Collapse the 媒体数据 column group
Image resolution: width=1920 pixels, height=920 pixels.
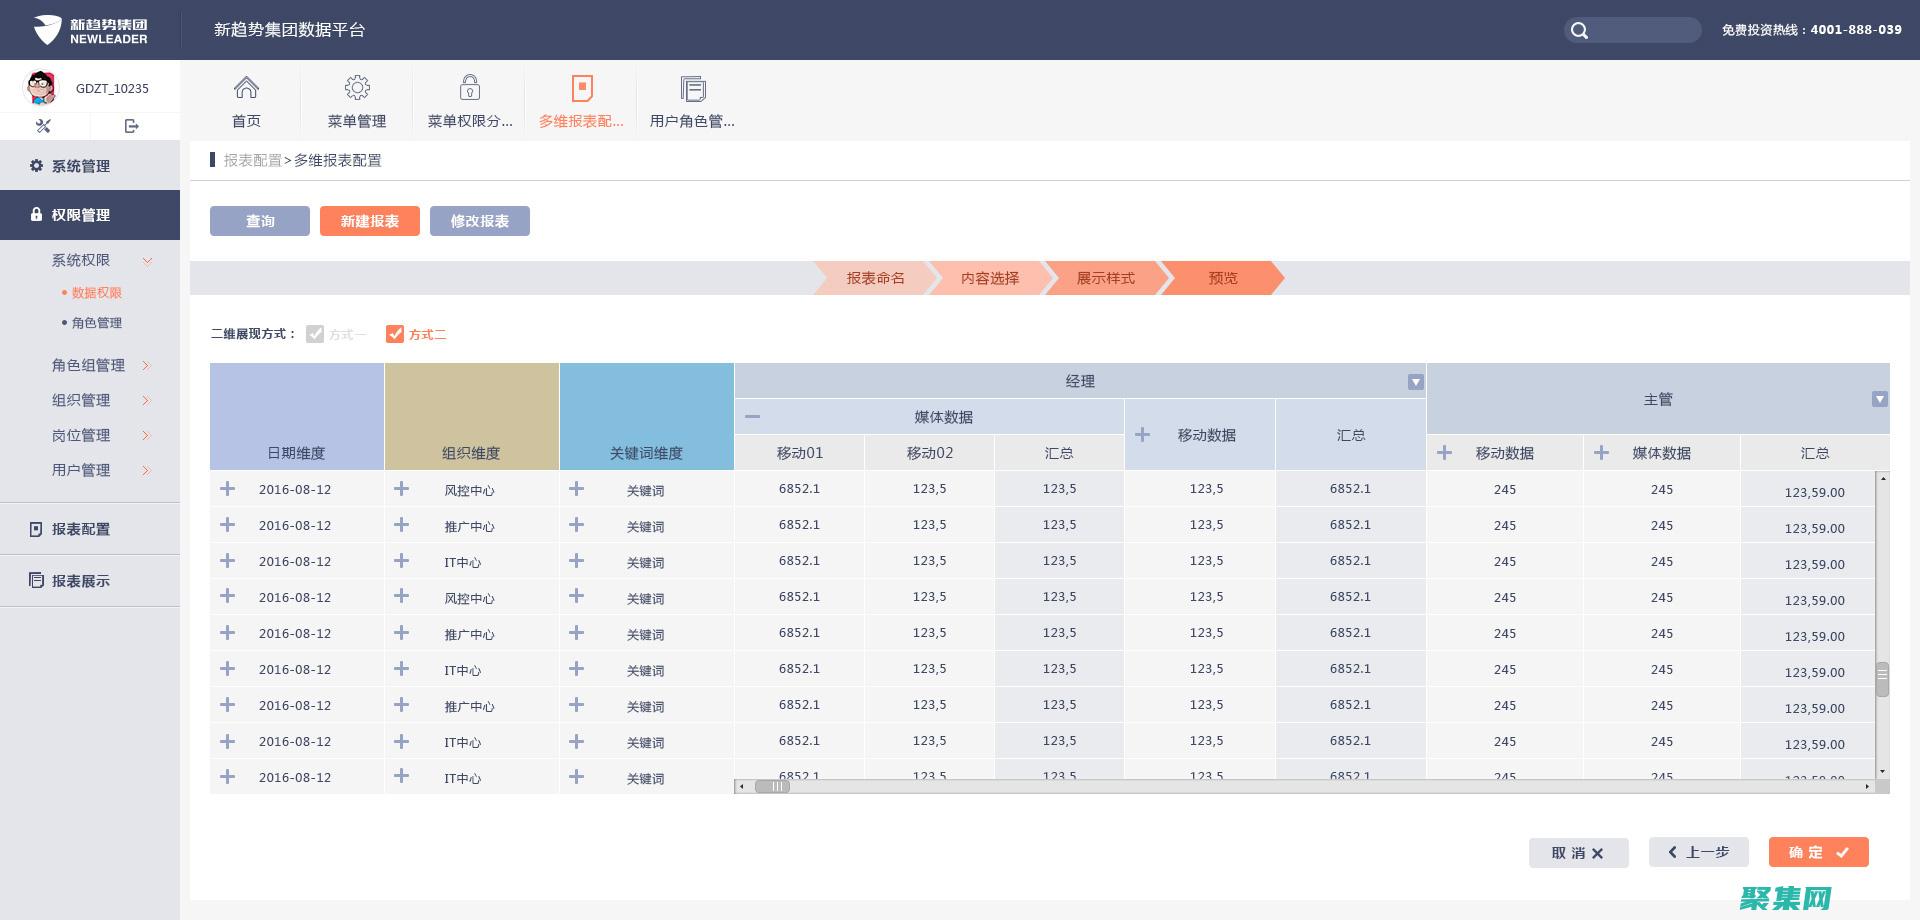pyautogui.click(x=753, y=417)
